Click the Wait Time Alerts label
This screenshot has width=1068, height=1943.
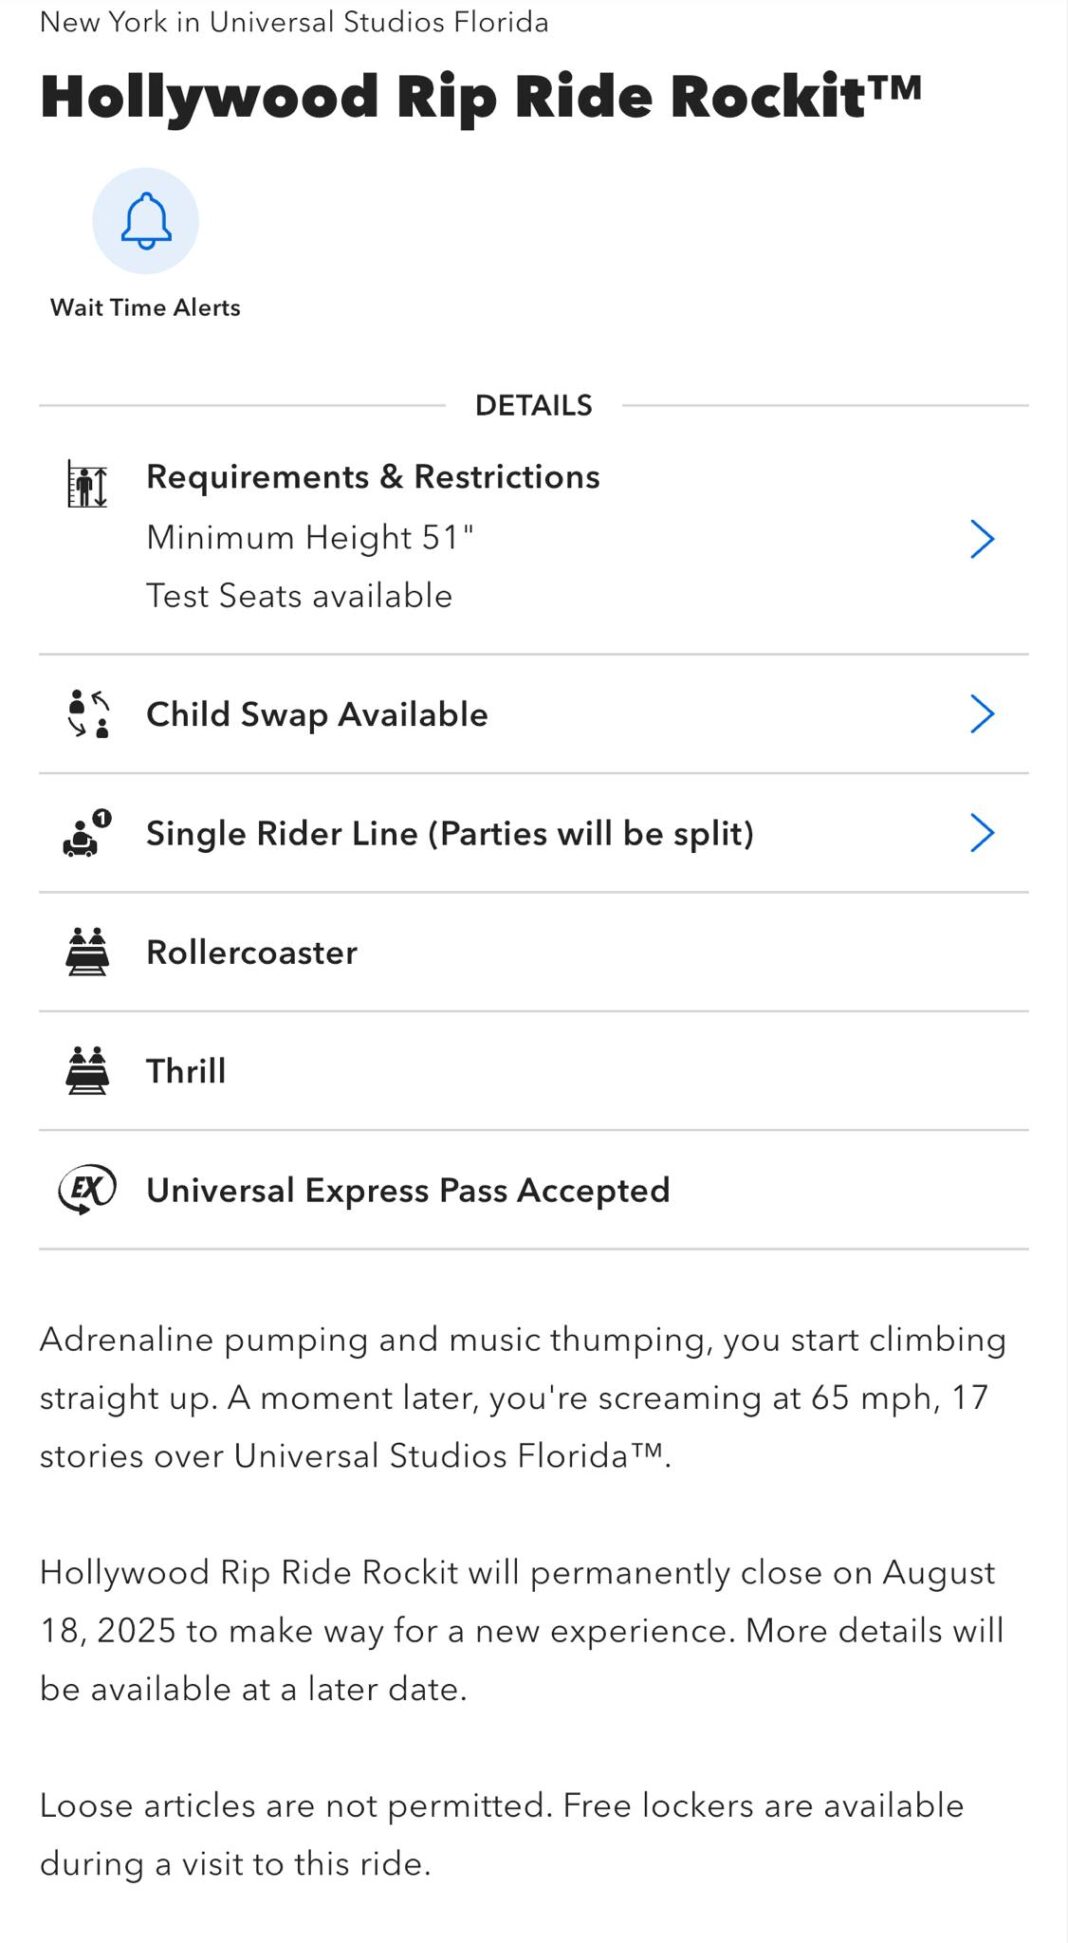(146, 308)
